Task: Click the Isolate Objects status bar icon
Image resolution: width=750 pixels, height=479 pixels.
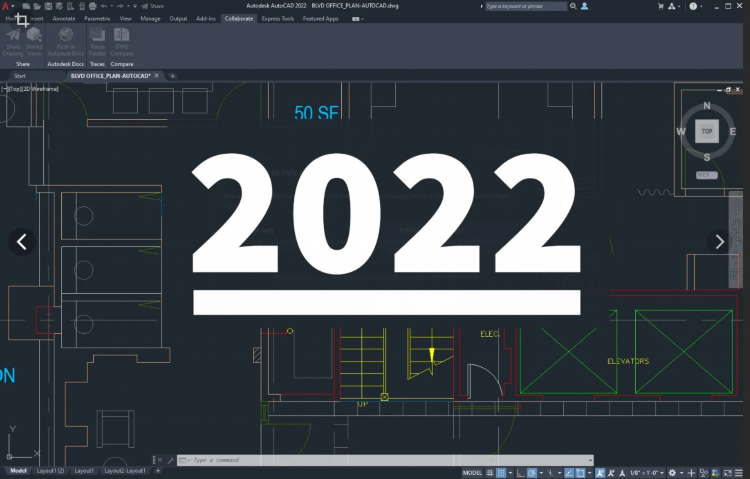Action: pos(704,473)
